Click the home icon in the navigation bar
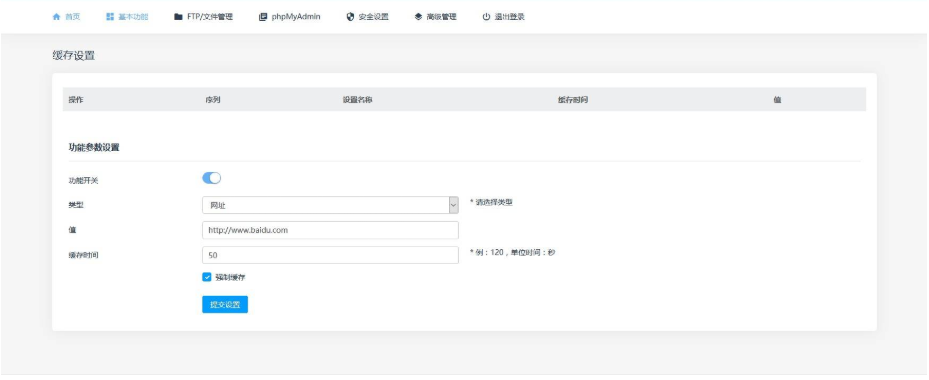The width and height of the screenshot is (929, 380). (56, 17)
